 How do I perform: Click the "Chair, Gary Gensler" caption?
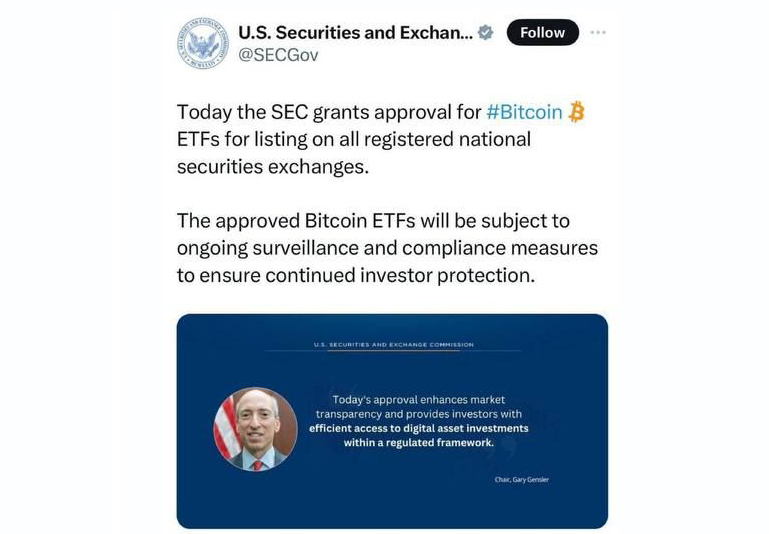point(521,480)
